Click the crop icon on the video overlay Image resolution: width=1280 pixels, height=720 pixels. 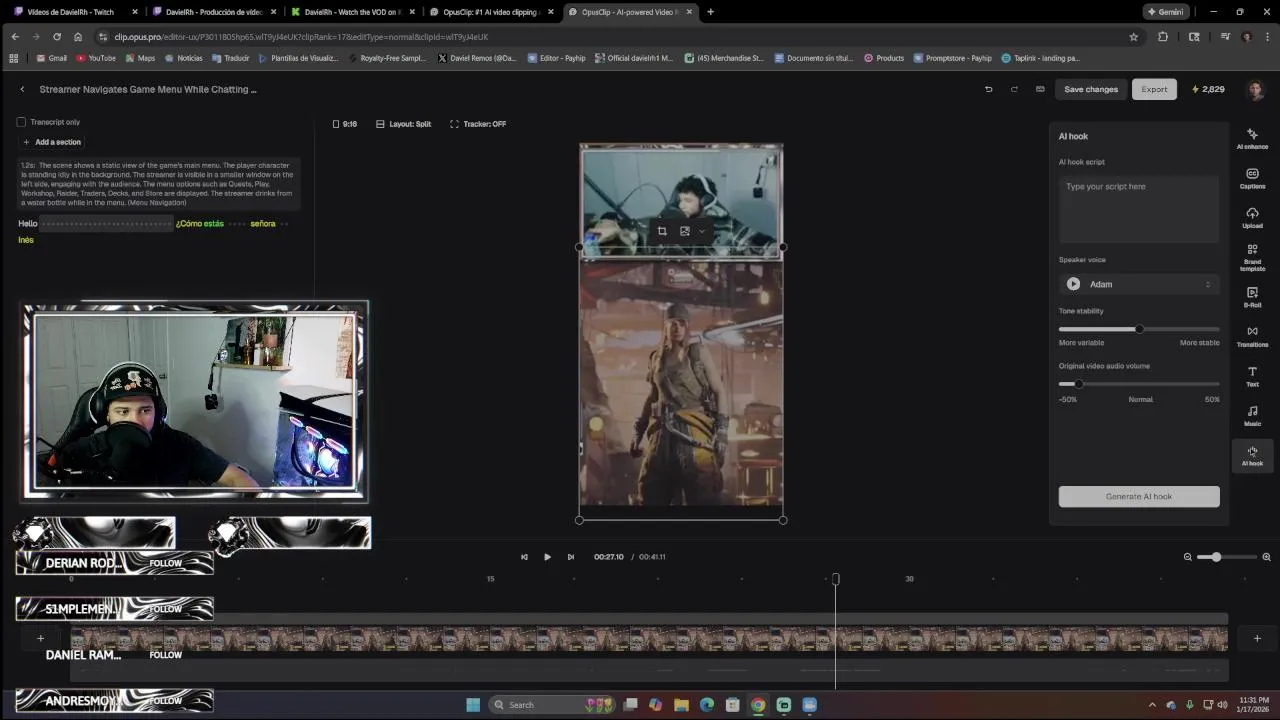(662, 231)
